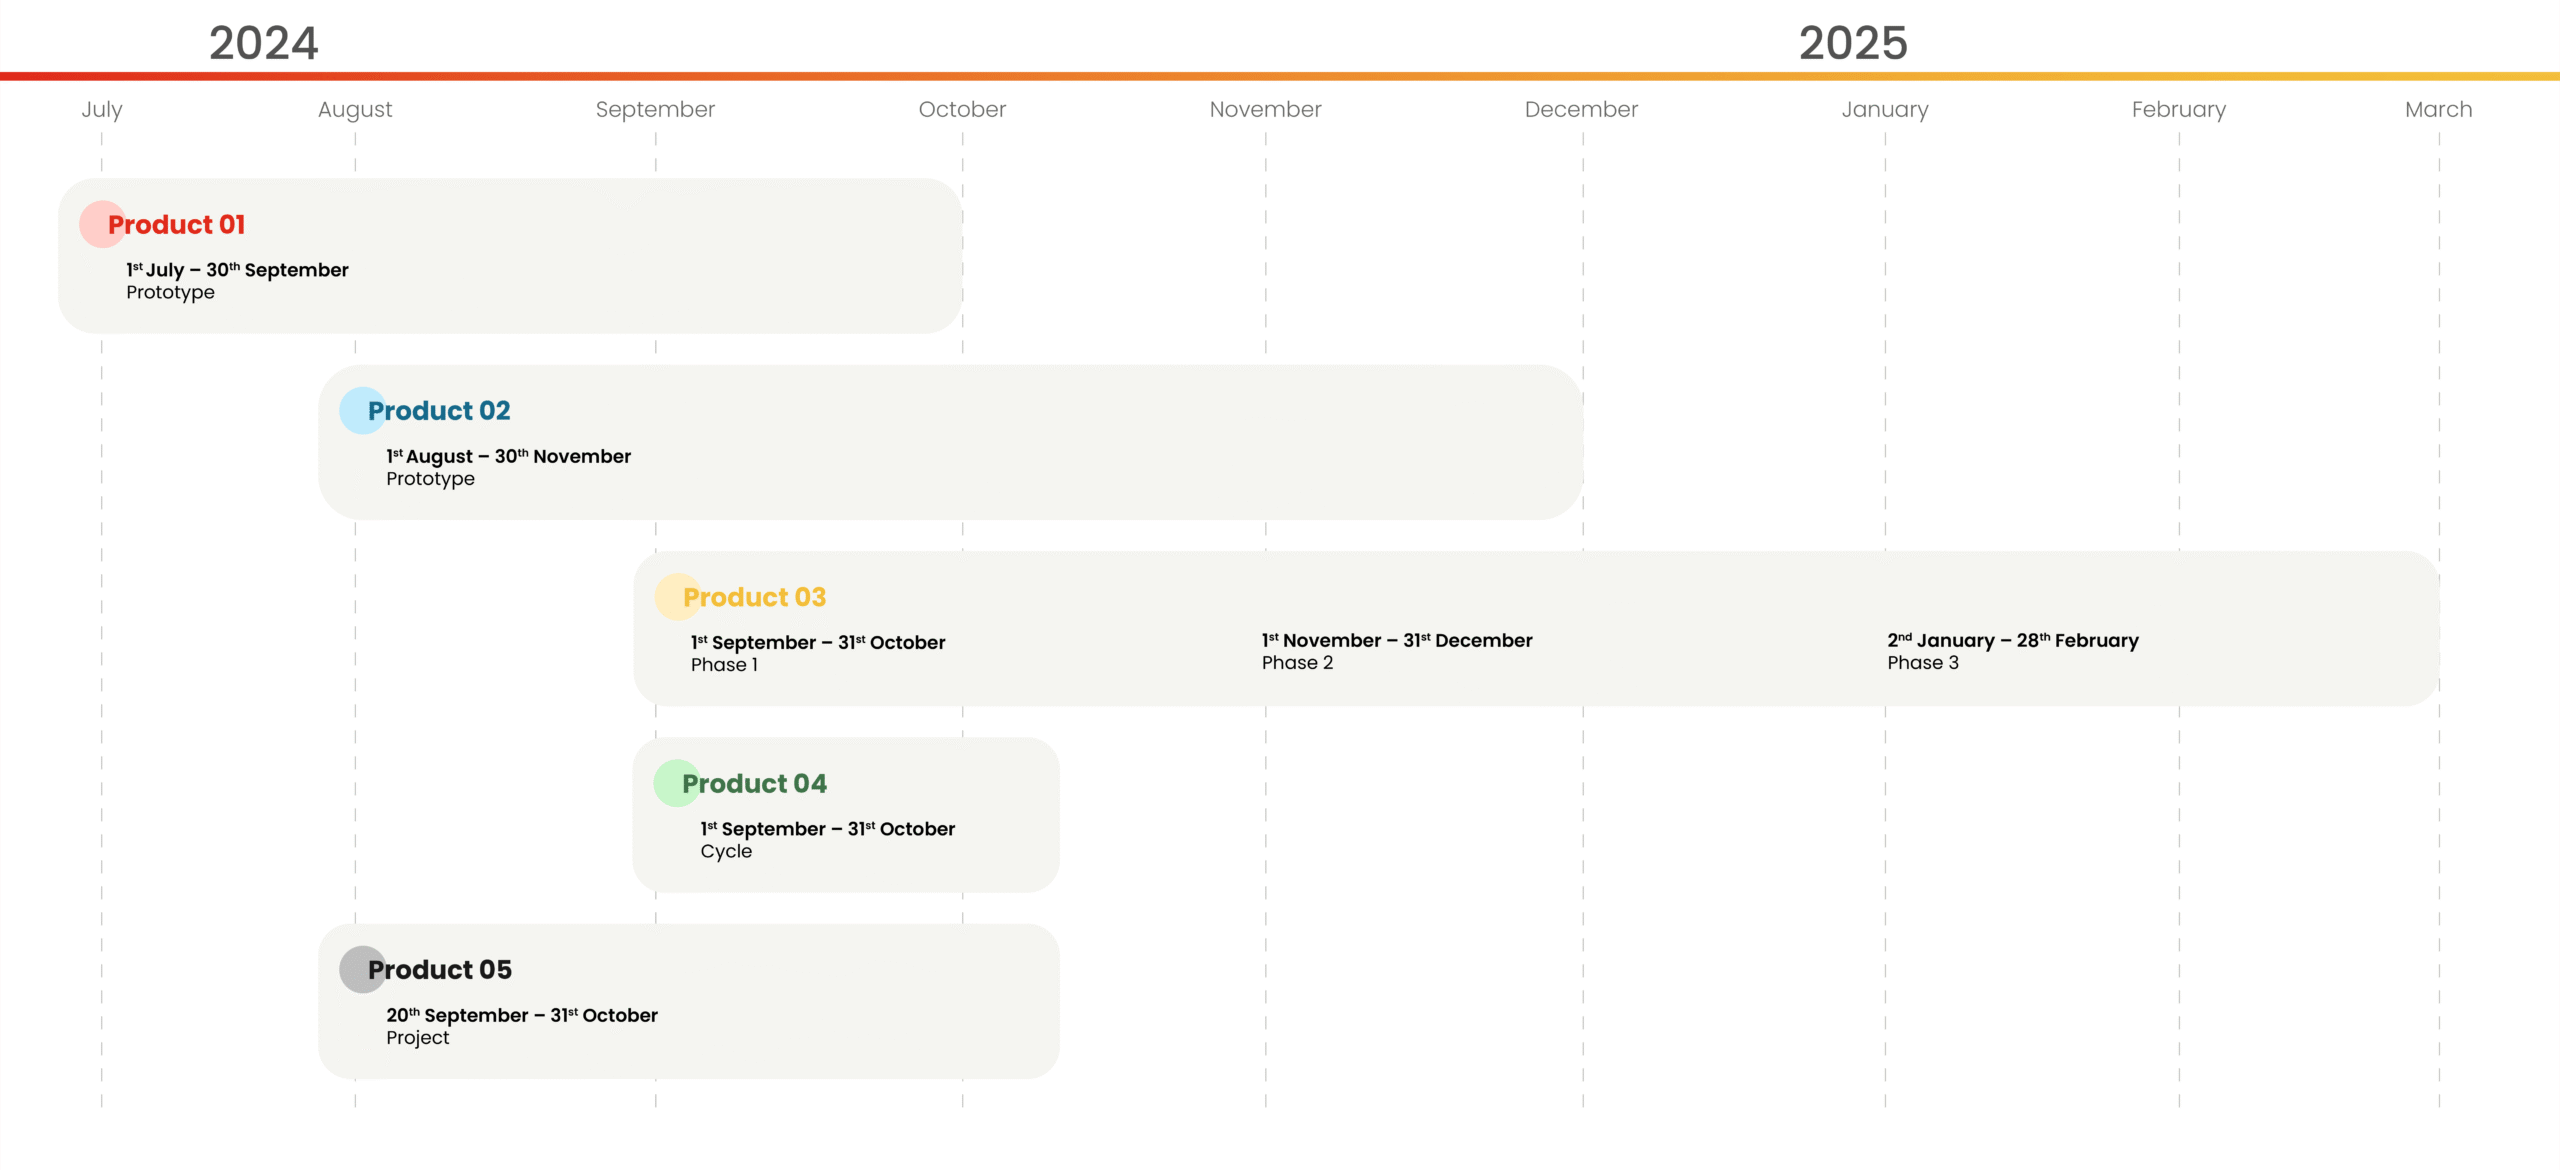Select the July month label
Image resolution: width=2560 pixels, height=1170 pixels.
(102, 109)
